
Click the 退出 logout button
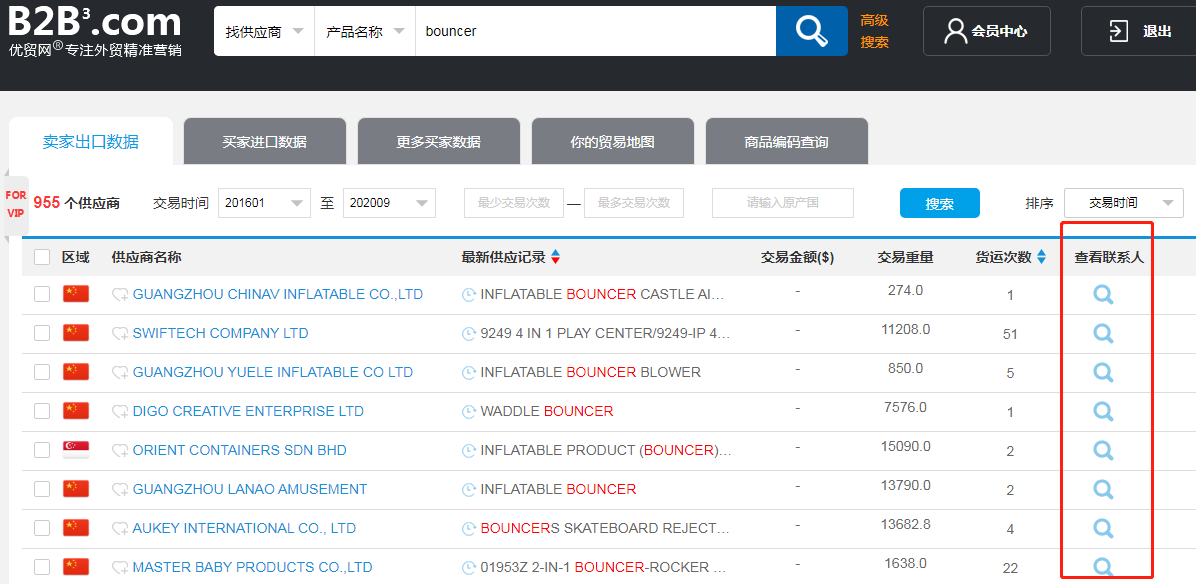pos(1140,31)
